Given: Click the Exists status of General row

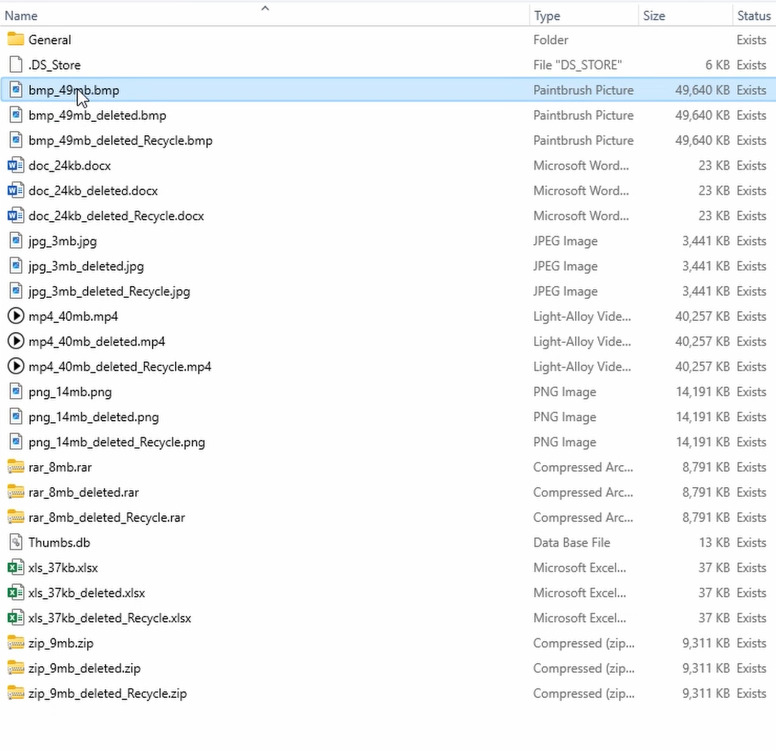Looking at the screenshot, I should click(751, 40).
